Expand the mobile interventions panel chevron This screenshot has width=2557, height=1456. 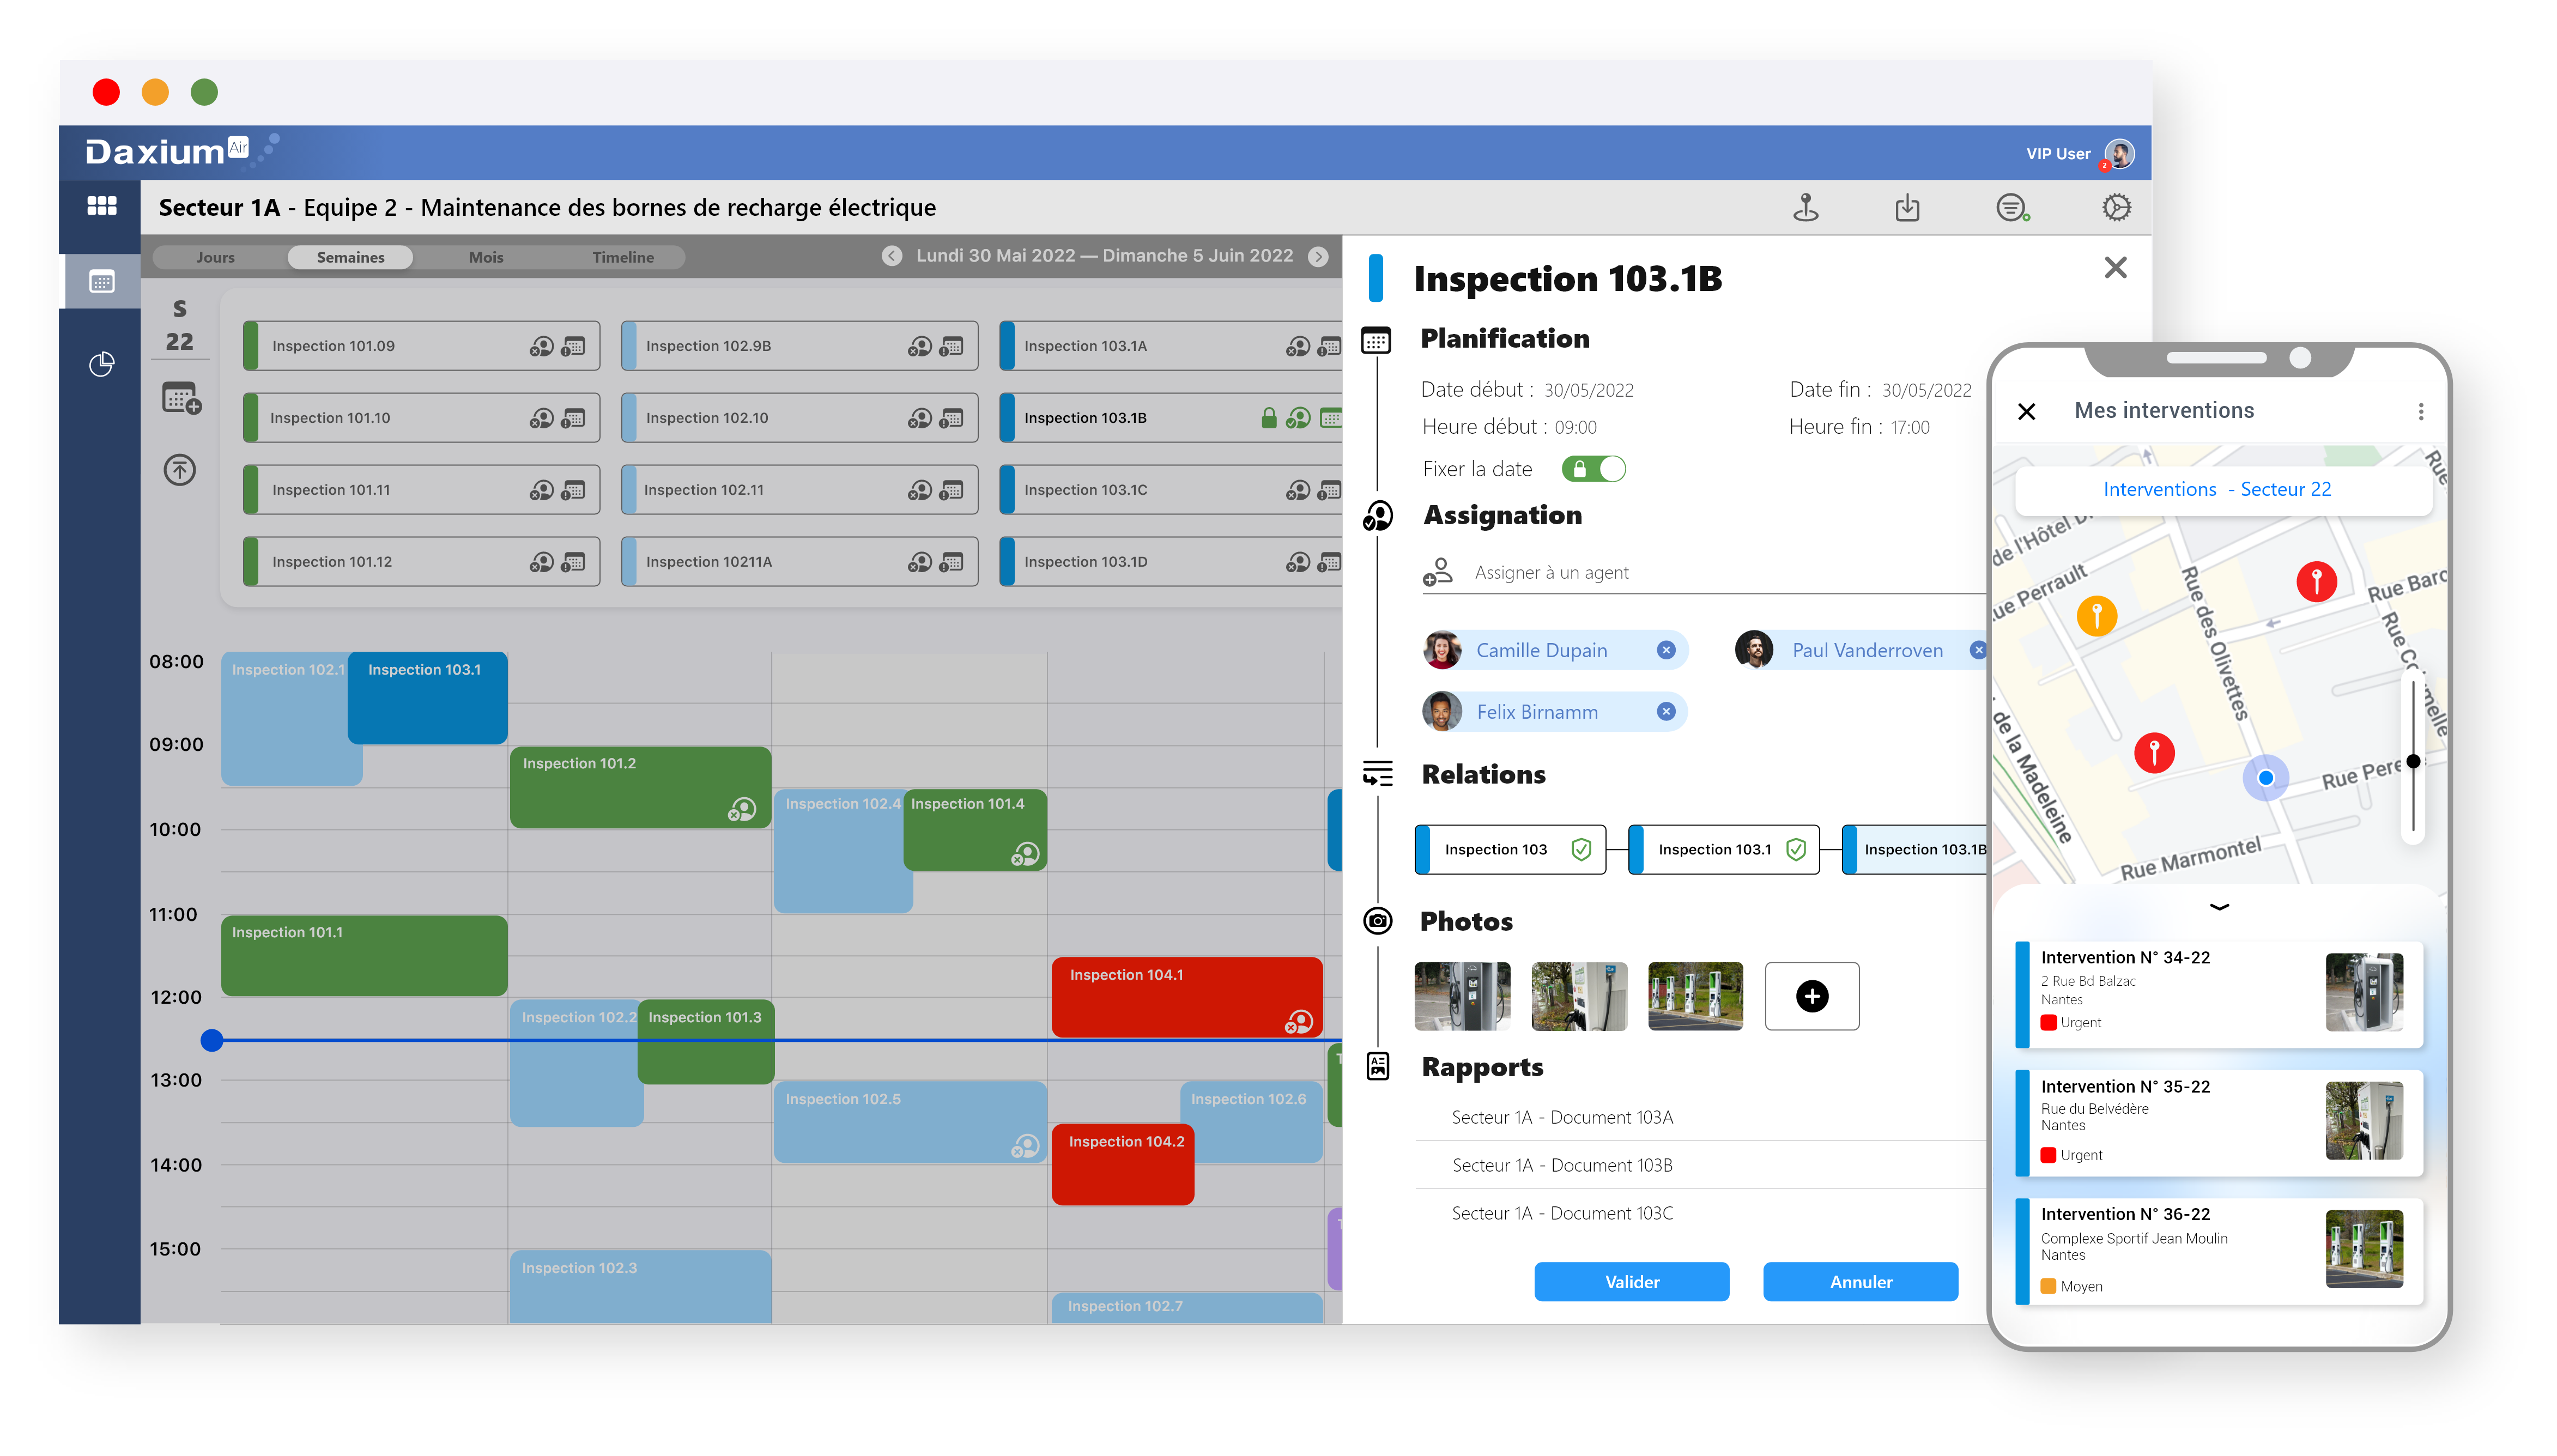click(x=2218, y=906)
